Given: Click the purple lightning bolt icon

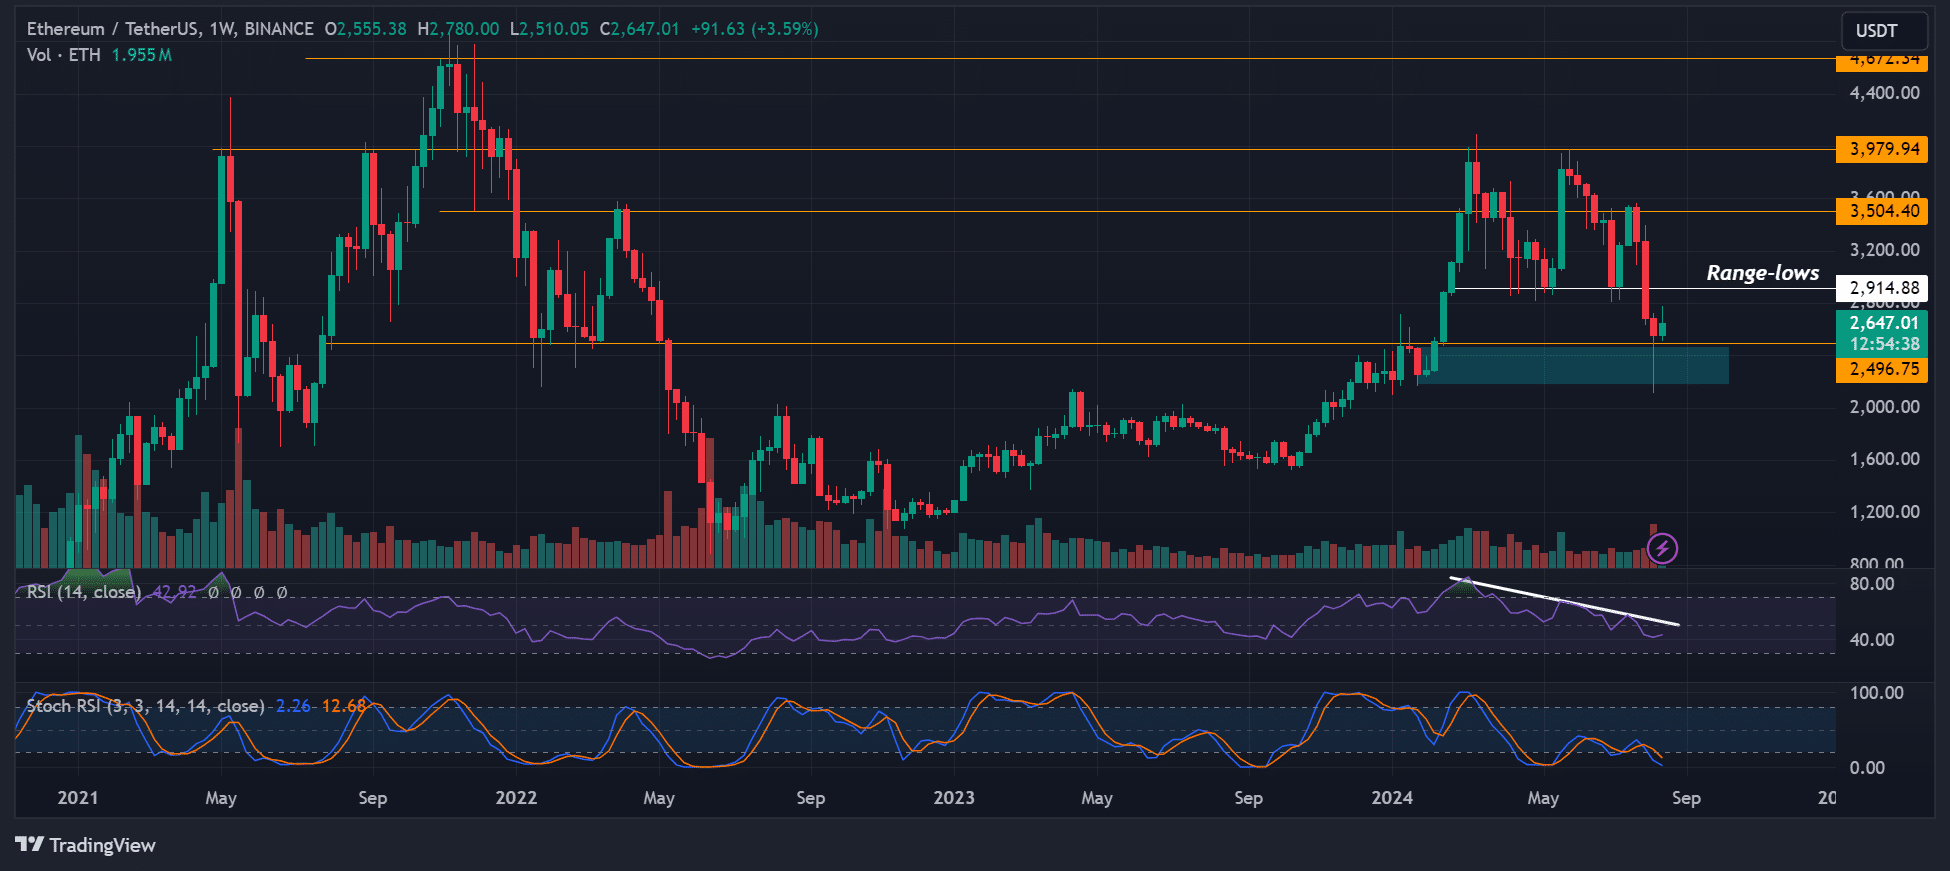Looking at the screenshot, I should tap(1662, 548).
